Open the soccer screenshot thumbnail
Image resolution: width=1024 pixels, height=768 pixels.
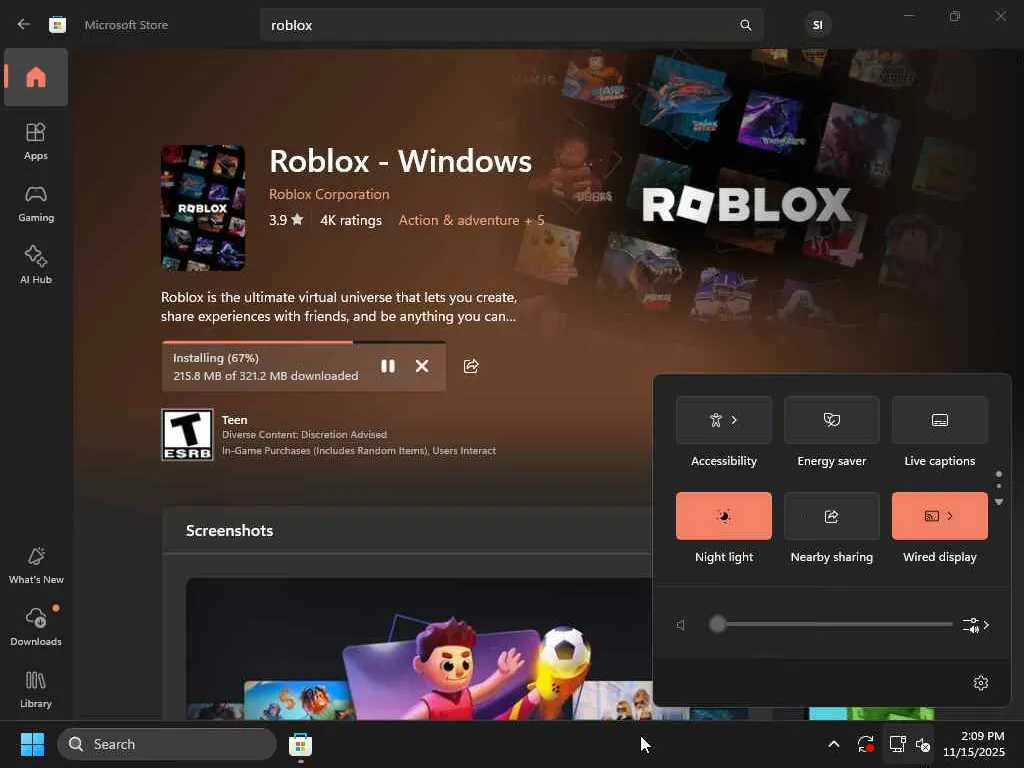click(419, 648)
